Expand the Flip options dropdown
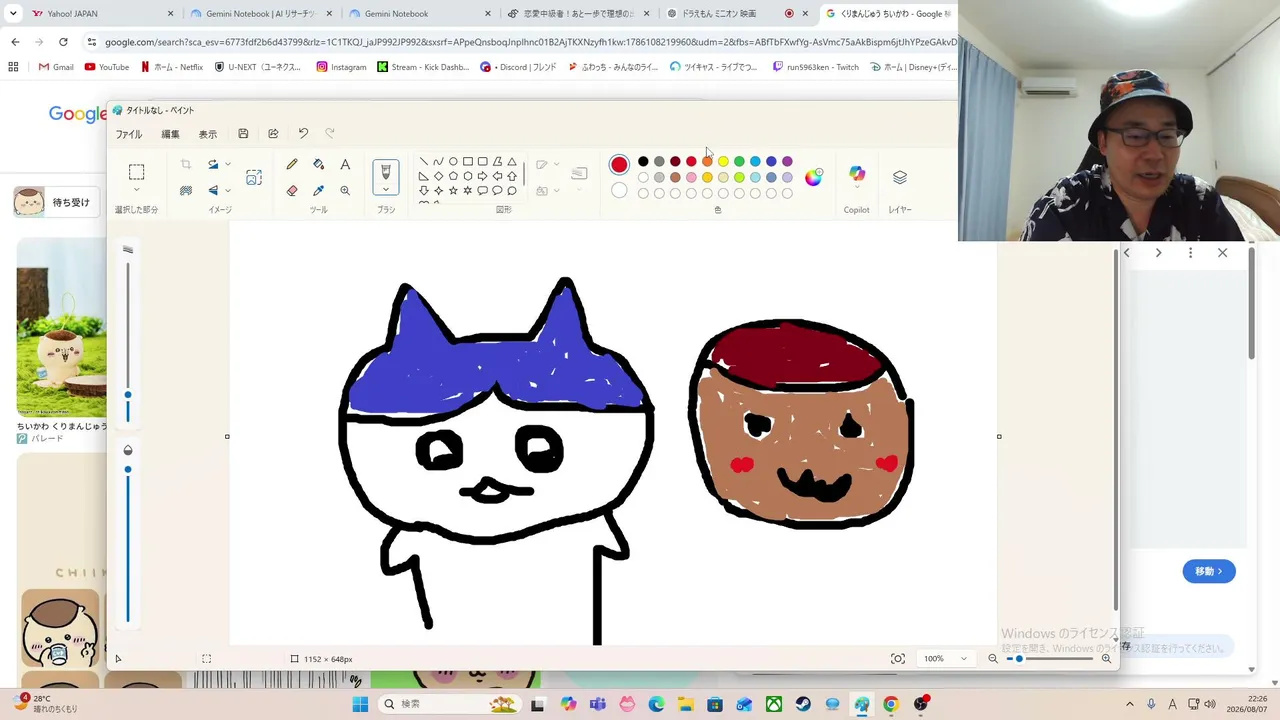The width and height of the screenshot is (1280, 720). click(x=228, y=190)
